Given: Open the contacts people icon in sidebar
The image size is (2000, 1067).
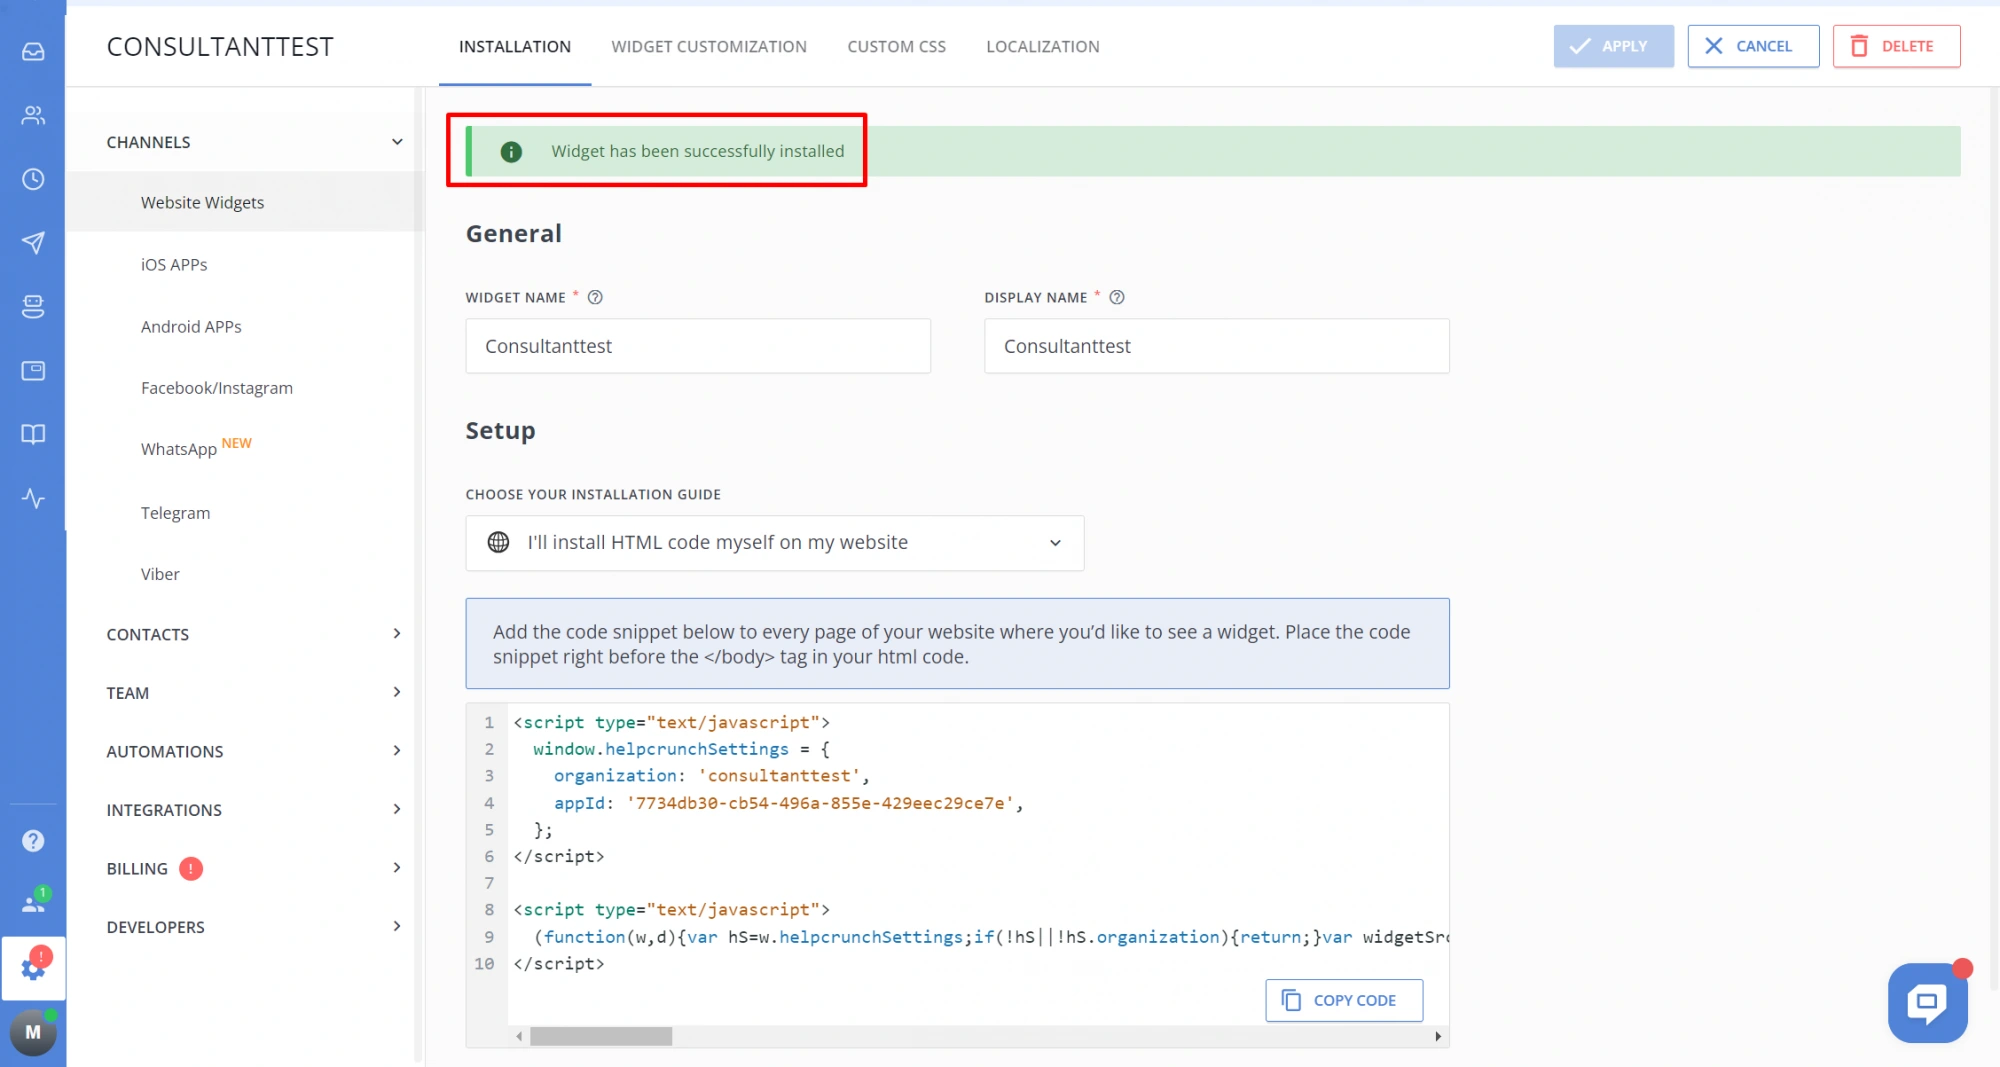Looking at the screenshot, I should [33, 115].
